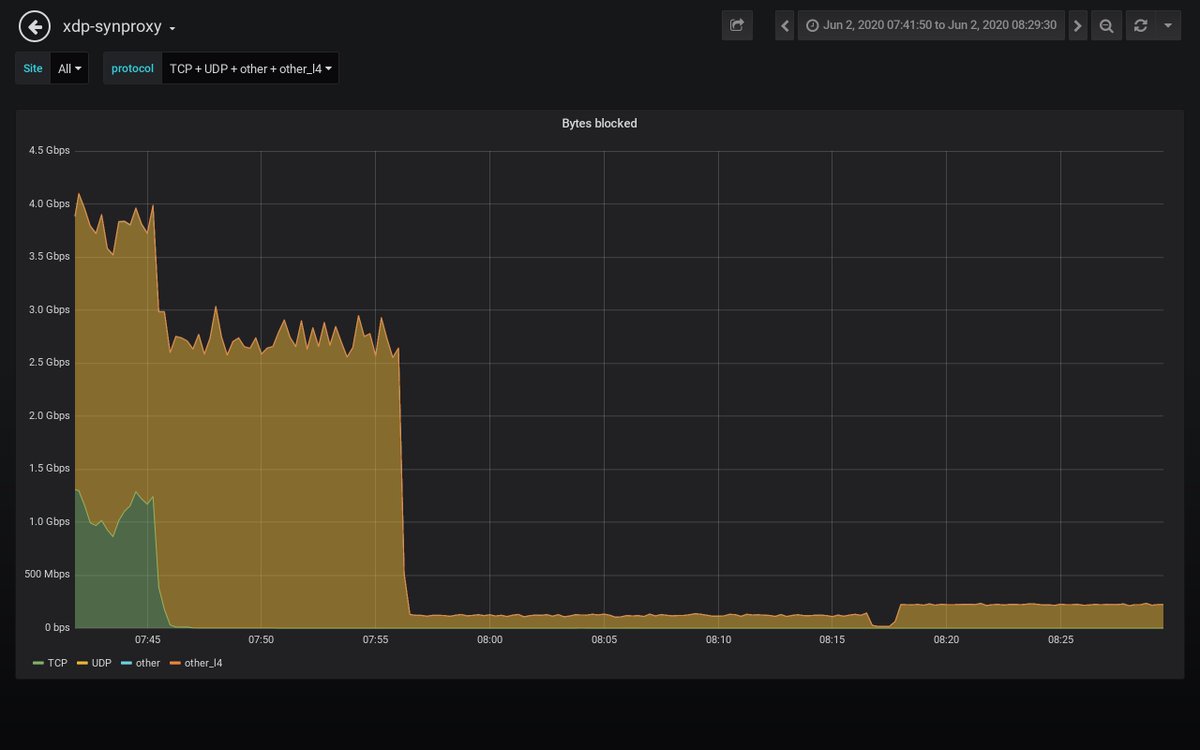Shift time range forward with the right chevron
Image resolution: width=1200 pixels, height=750 pixels.
tap(1077, 25)
